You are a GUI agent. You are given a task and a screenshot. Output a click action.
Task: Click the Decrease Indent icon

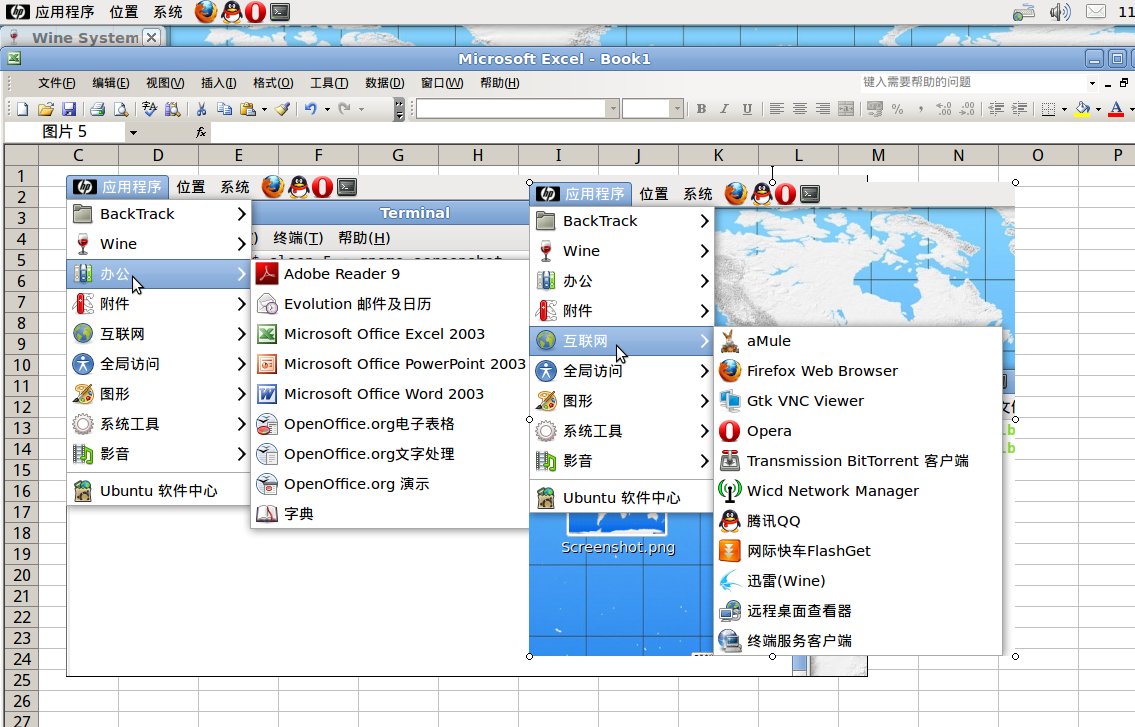pos(996,109)
